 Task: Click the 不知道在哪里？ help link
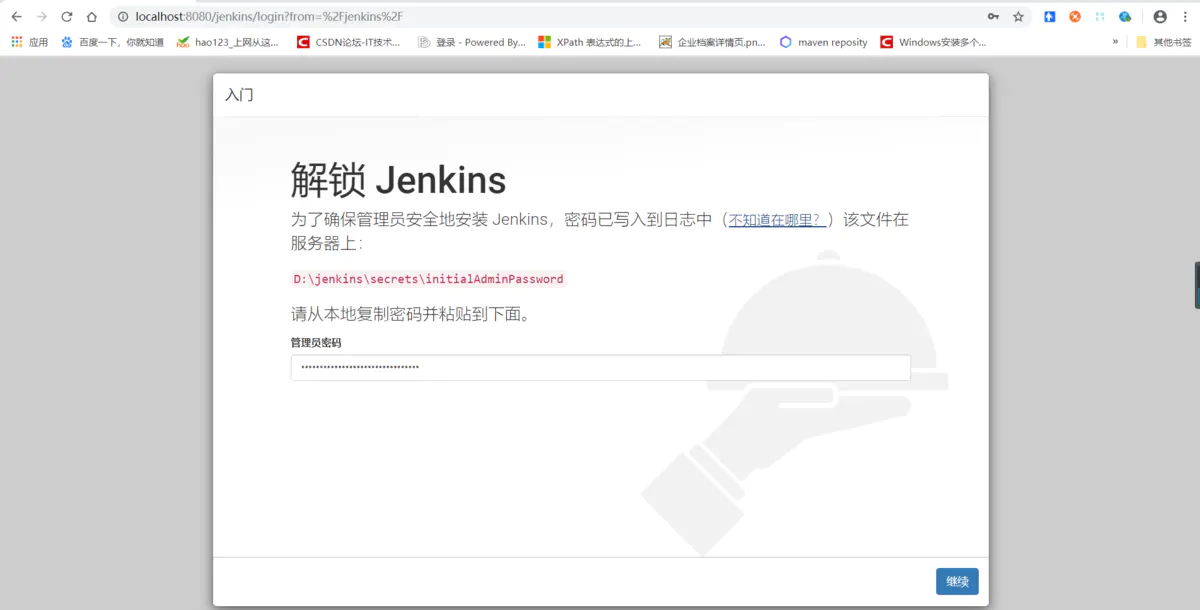(x=777, y=220)
